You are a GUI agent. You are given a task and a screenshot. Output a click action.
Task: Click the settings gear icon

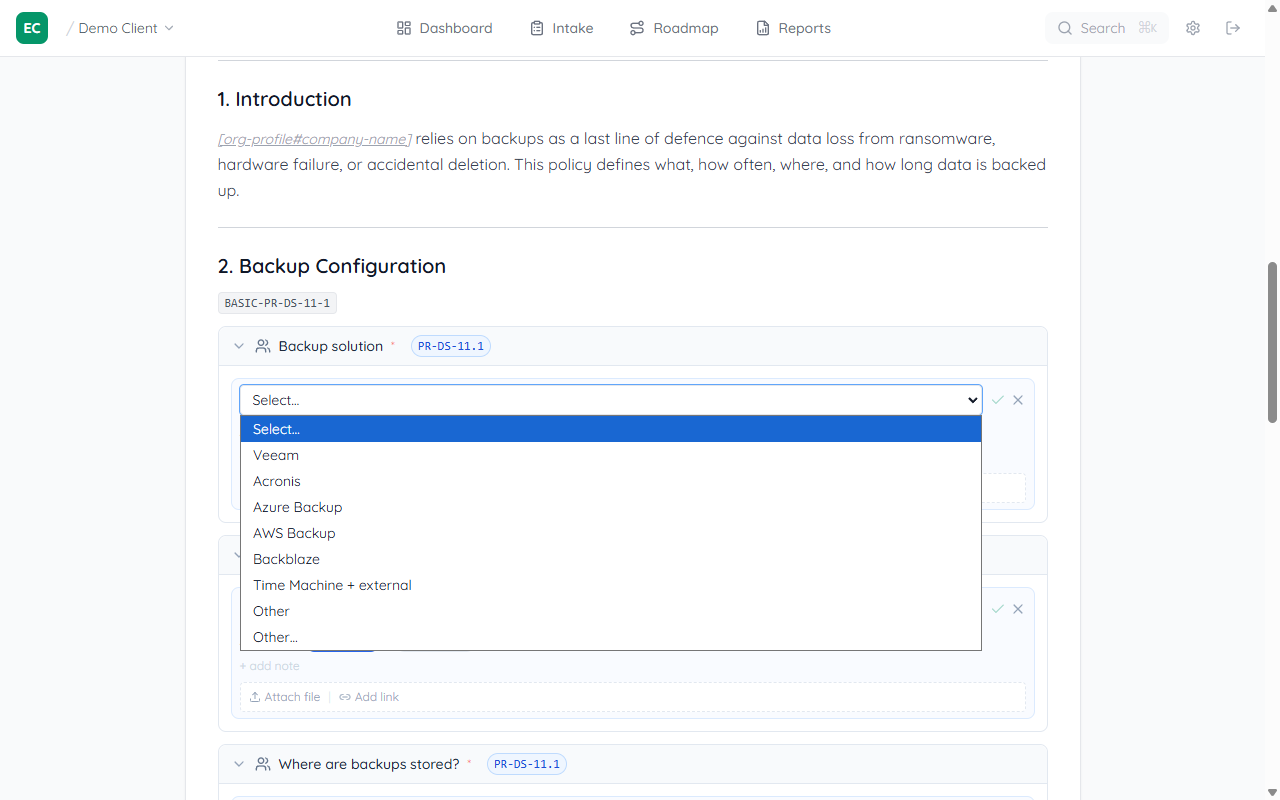pos(1193,28)
